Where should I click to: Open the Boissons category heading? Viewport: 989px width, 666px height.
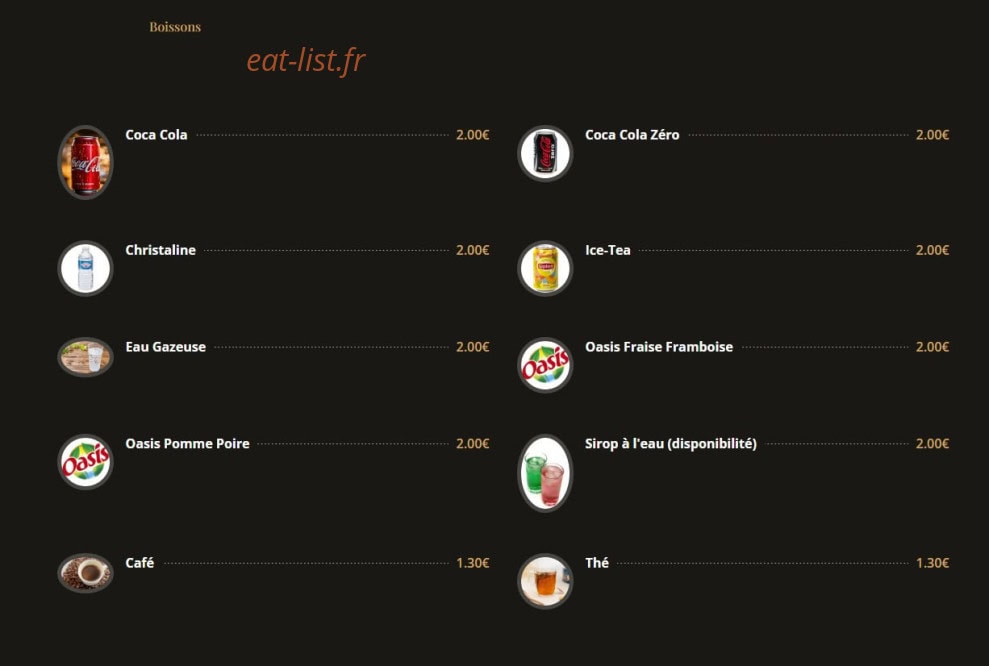pos(175,27)
